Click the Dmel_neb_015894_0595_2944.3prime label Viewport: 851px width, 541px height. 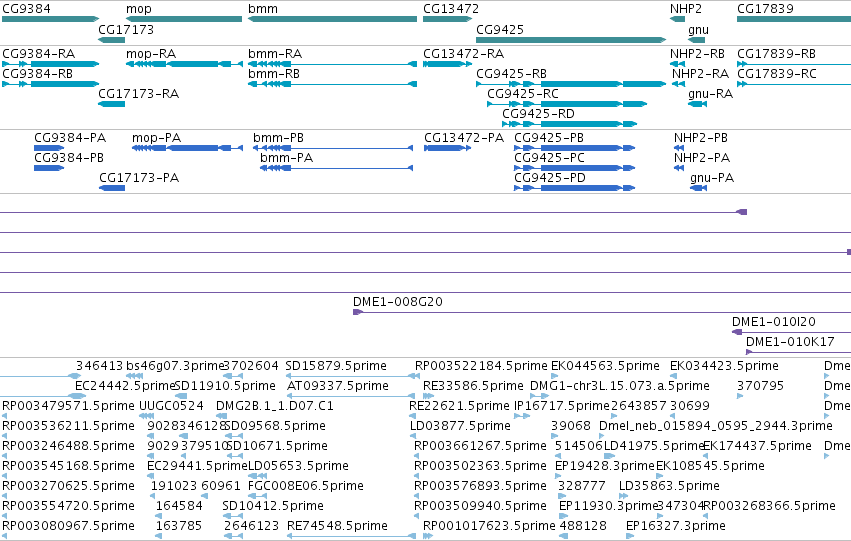[x=716, y=426]
